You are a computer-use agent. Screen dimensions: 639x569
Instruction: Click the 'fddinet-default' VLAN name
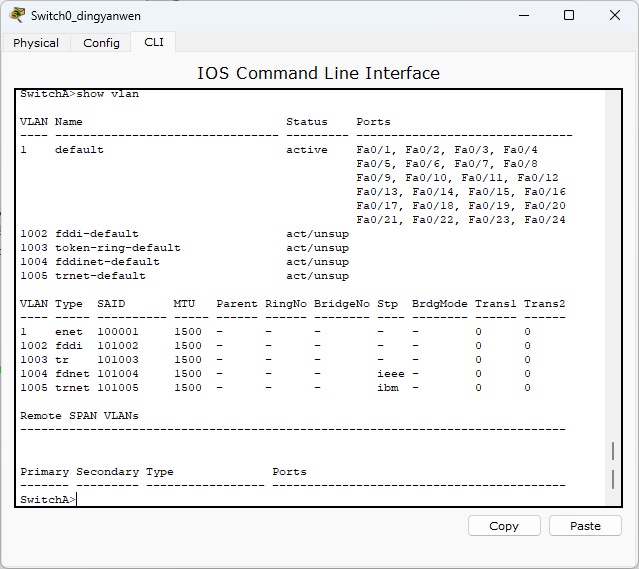[x=107, y=262]
